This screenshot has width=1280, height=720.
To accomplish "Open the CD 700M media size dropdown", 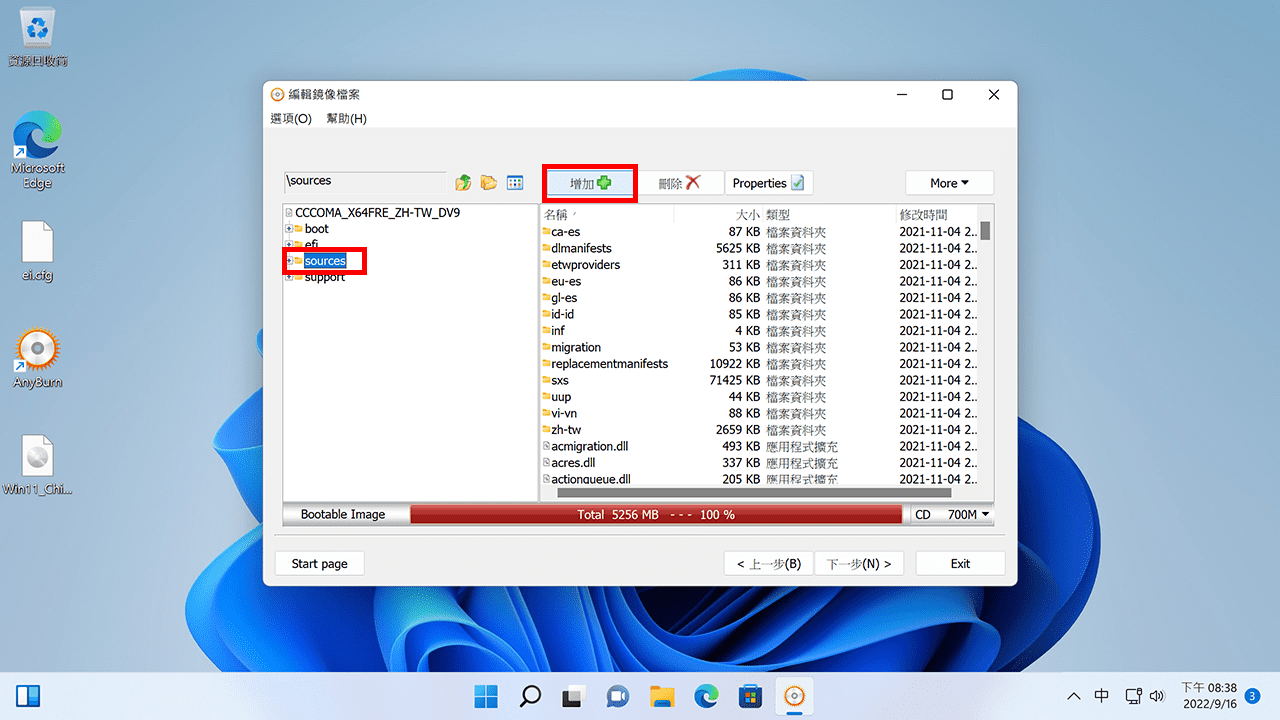I will point(951,515).
